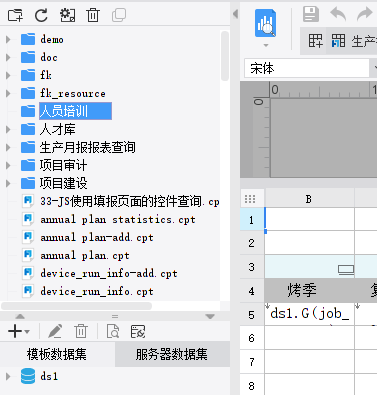Click the widget icon in row 3

coord(346,269)
